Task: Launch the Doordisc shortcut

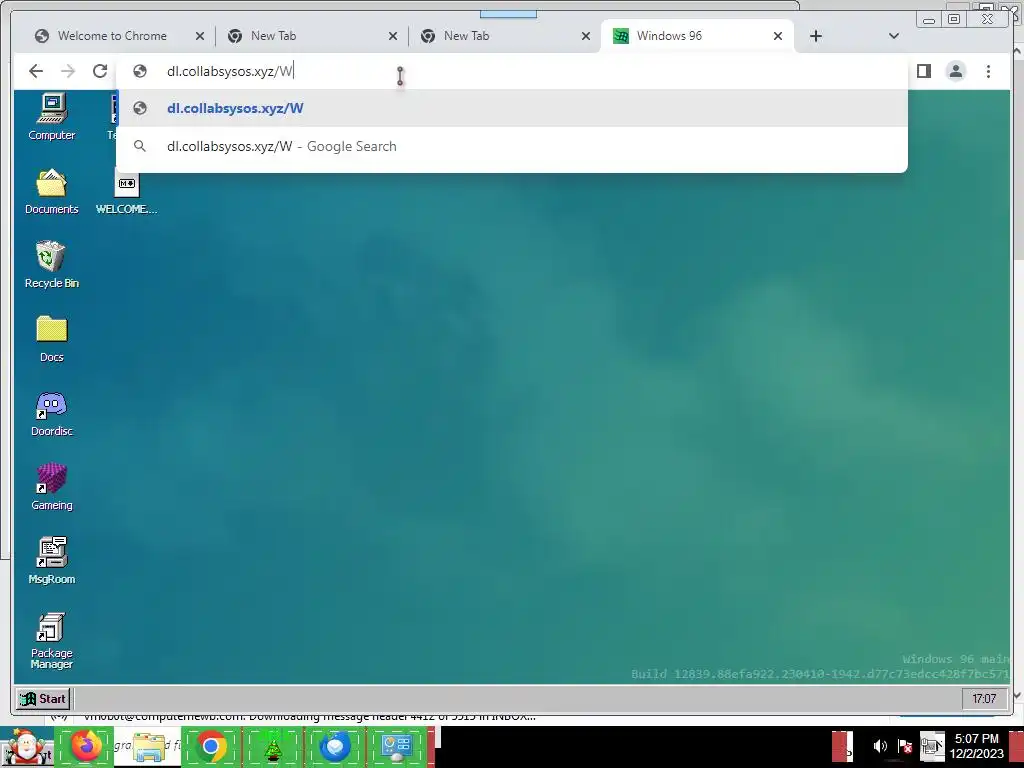Action: (52, 413)
